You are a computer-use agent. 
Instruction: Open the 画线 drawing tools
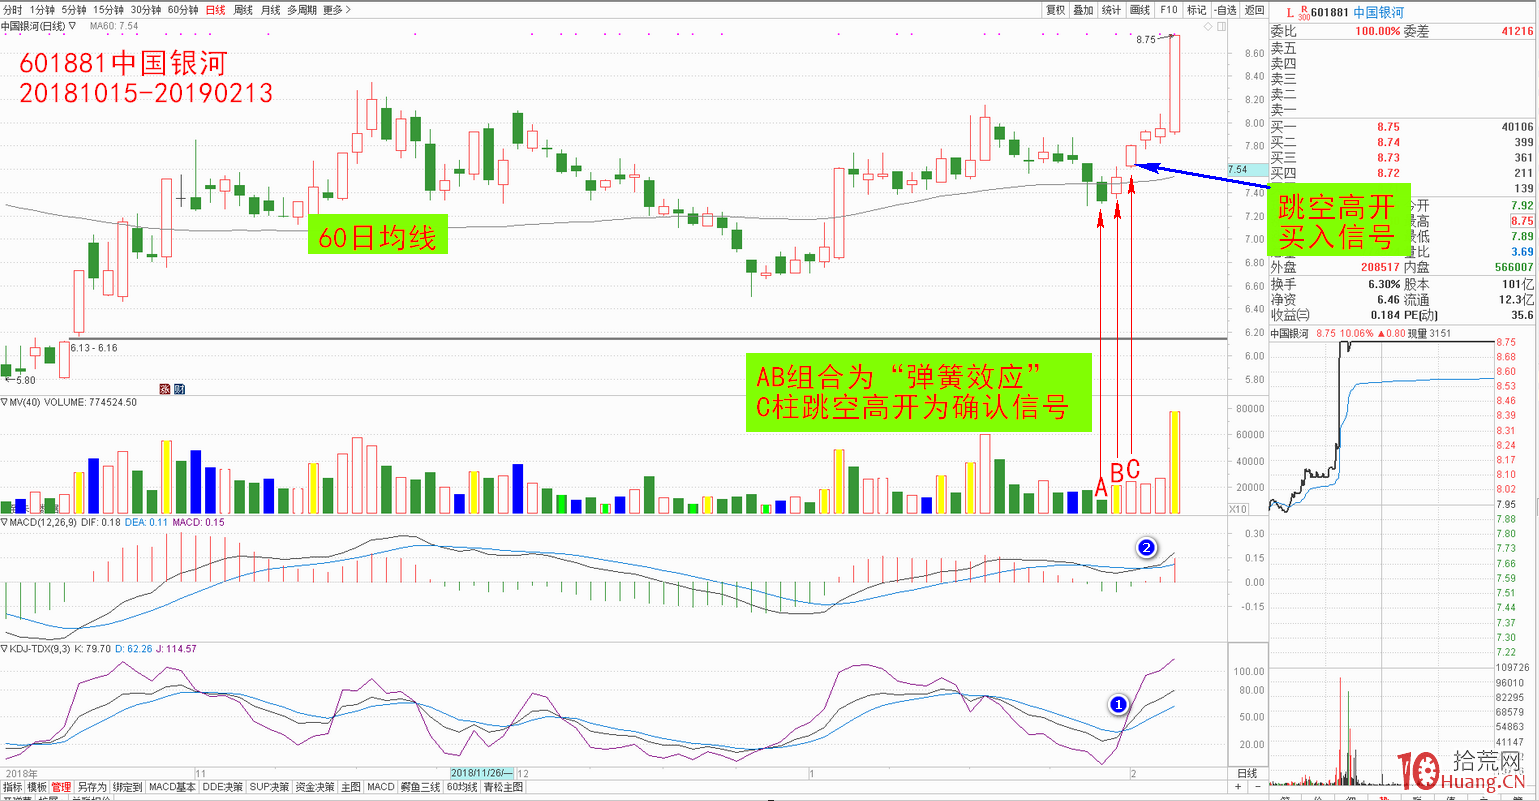1140,10
